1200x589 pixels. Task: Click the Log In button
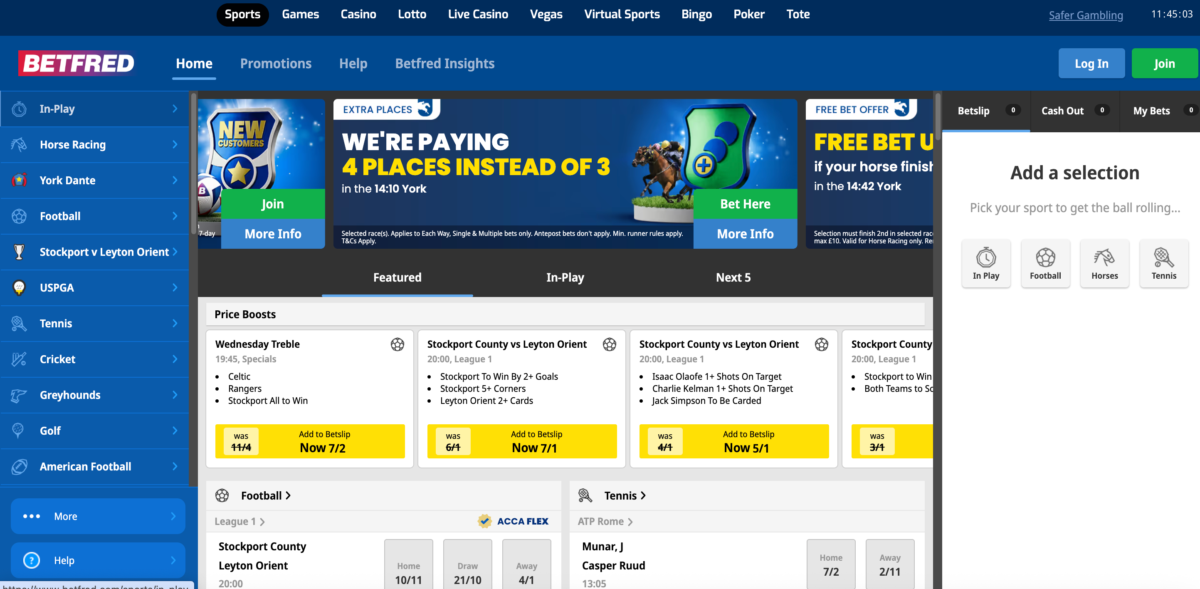1091,63
